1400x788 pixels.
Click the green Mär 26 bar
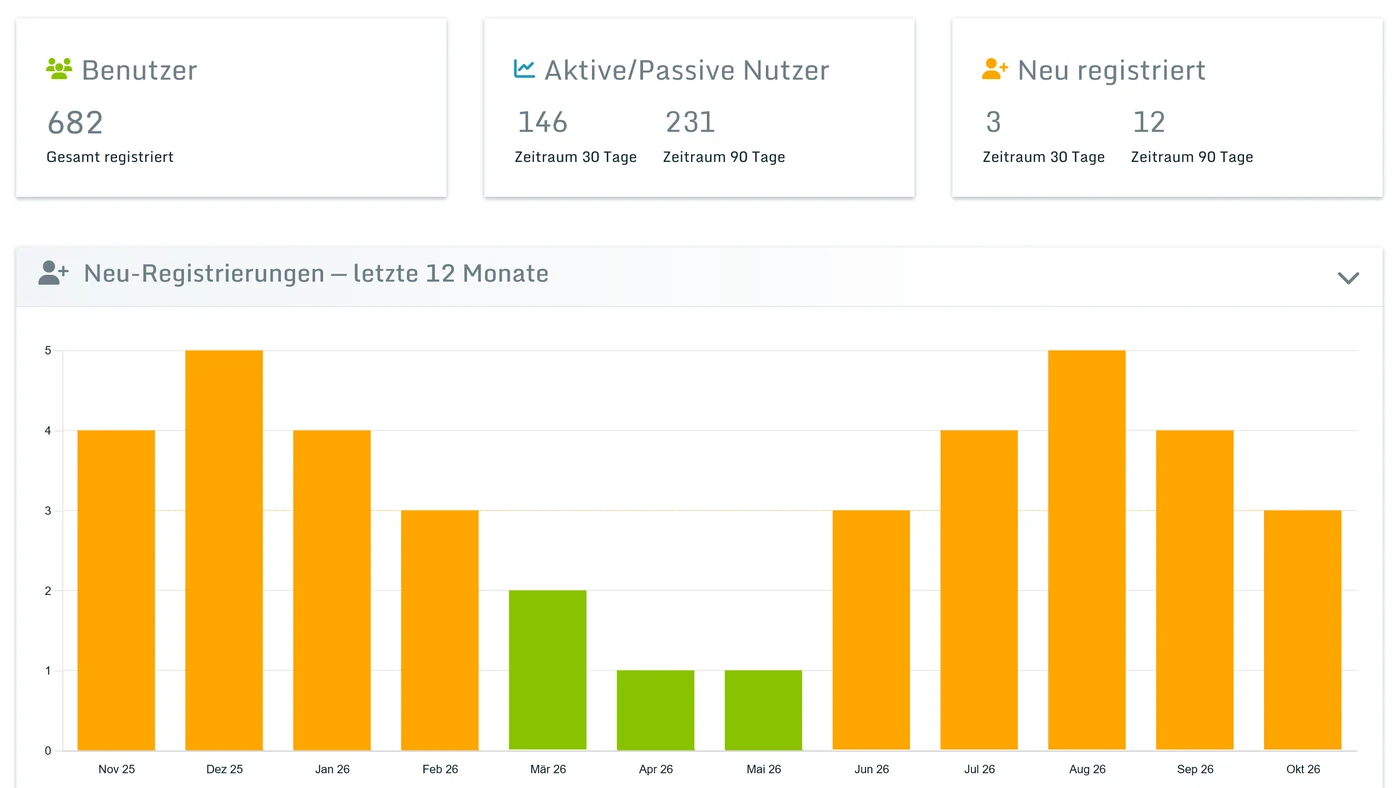point(548,670)
